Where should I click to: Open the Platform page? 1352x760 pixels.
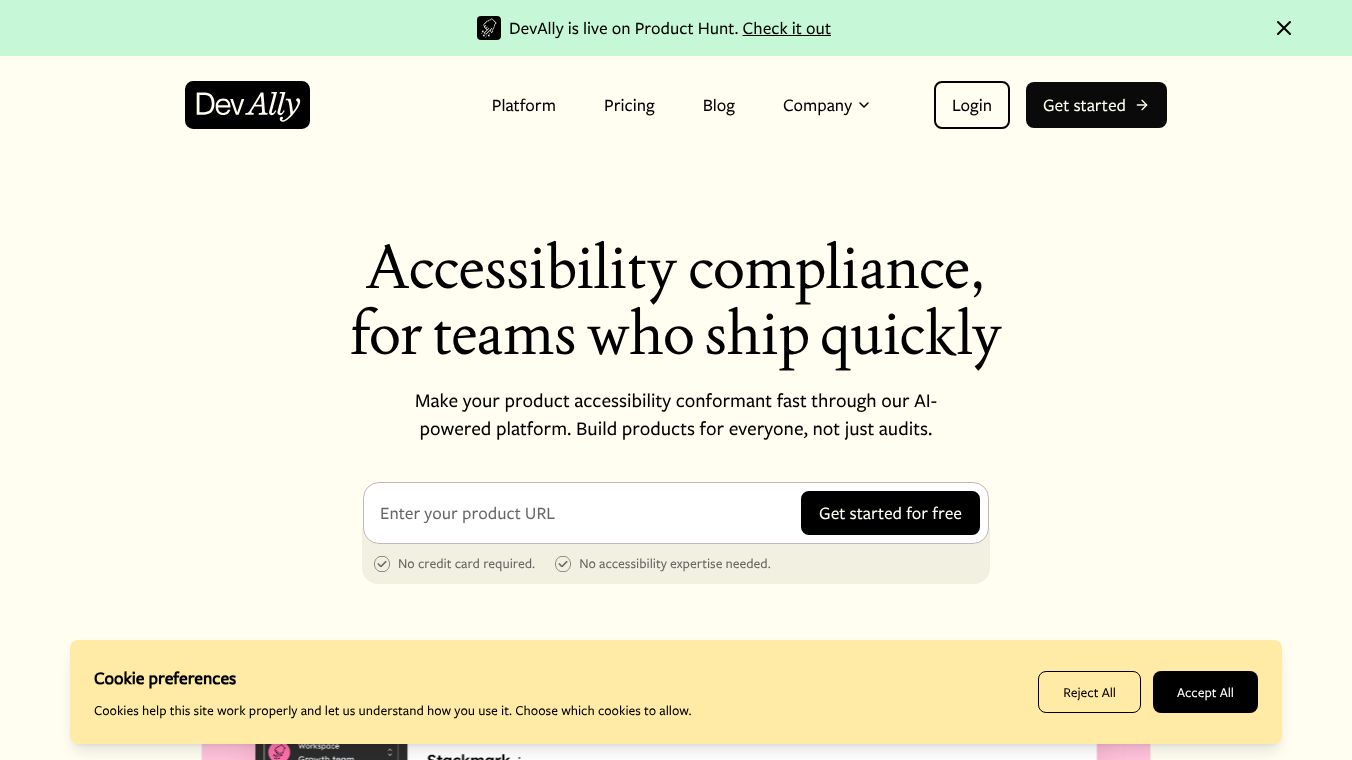coord(524,105)
